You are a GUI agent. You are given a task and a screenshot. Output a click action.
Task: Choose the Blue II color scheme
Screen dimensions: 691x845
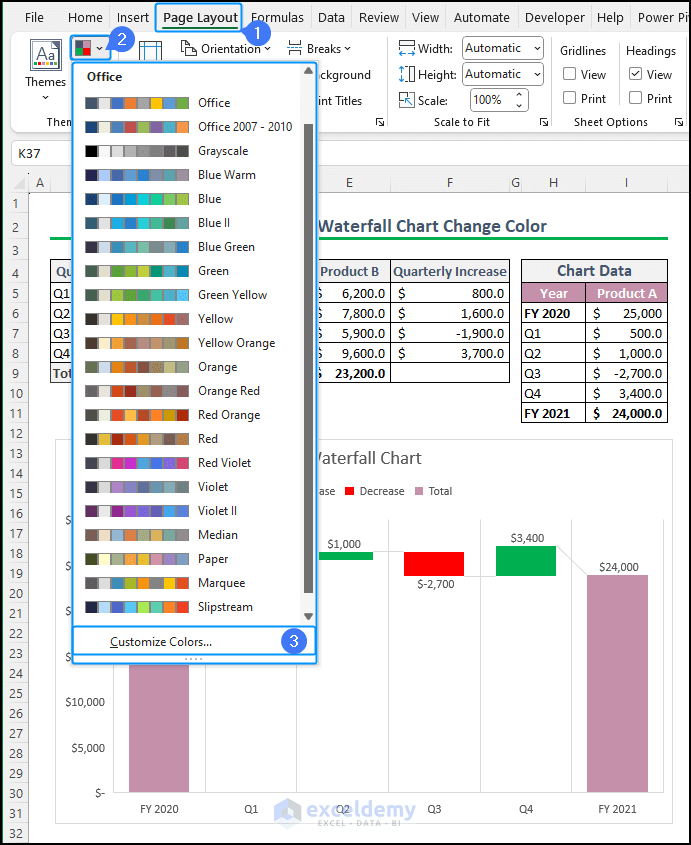pos(189,223)
